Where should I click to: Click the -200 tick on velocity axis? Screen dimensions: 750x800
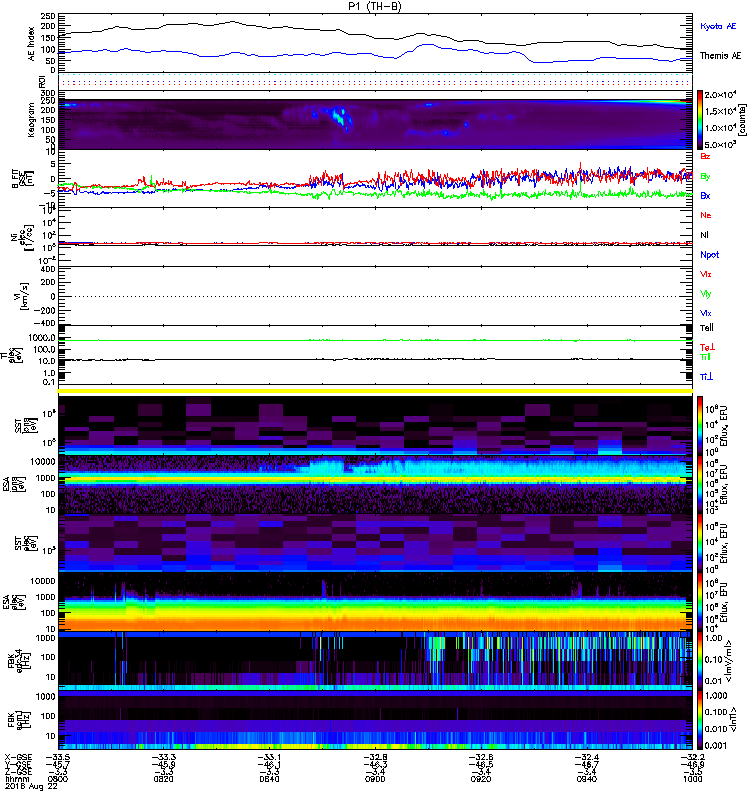pyautogui.click(x=45, y=310)
